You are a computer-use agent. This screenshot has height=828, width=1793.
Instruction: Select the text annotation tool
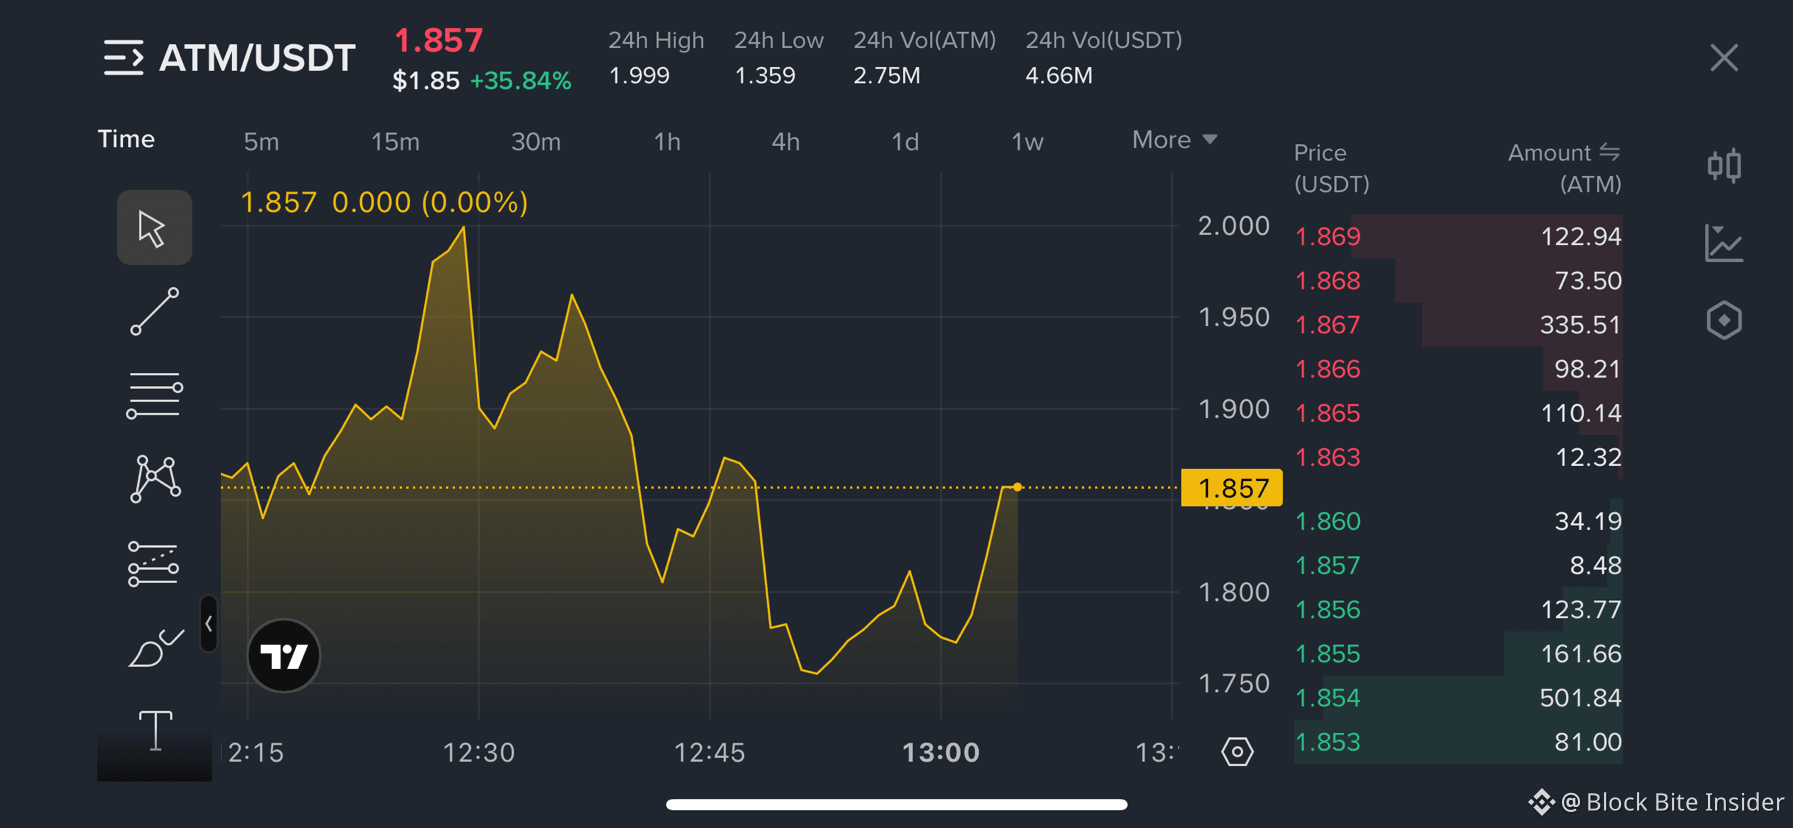point(155,730)
